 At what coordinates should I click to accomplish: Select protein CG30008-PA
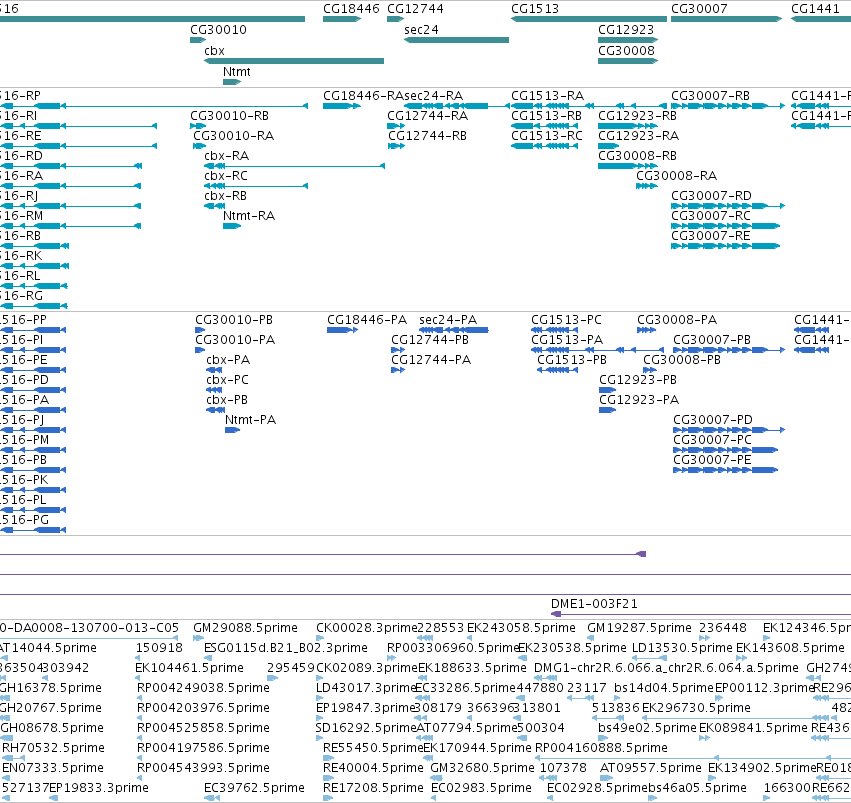pyautogui.click(x=677, y=320)
